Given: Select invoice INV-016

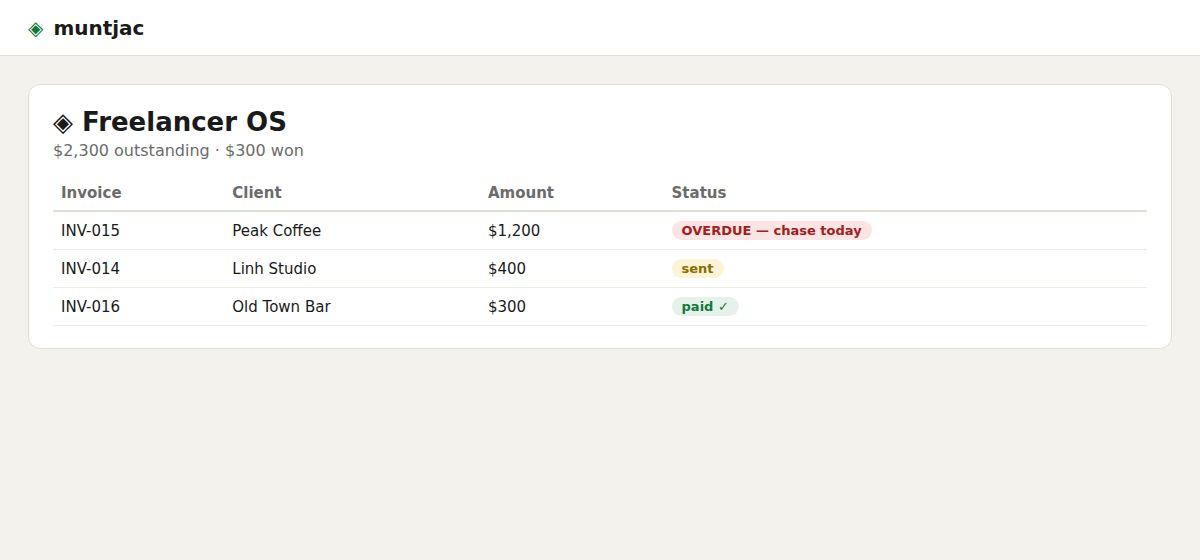Looking at the screenshot, I should click(x=90, y=307).
